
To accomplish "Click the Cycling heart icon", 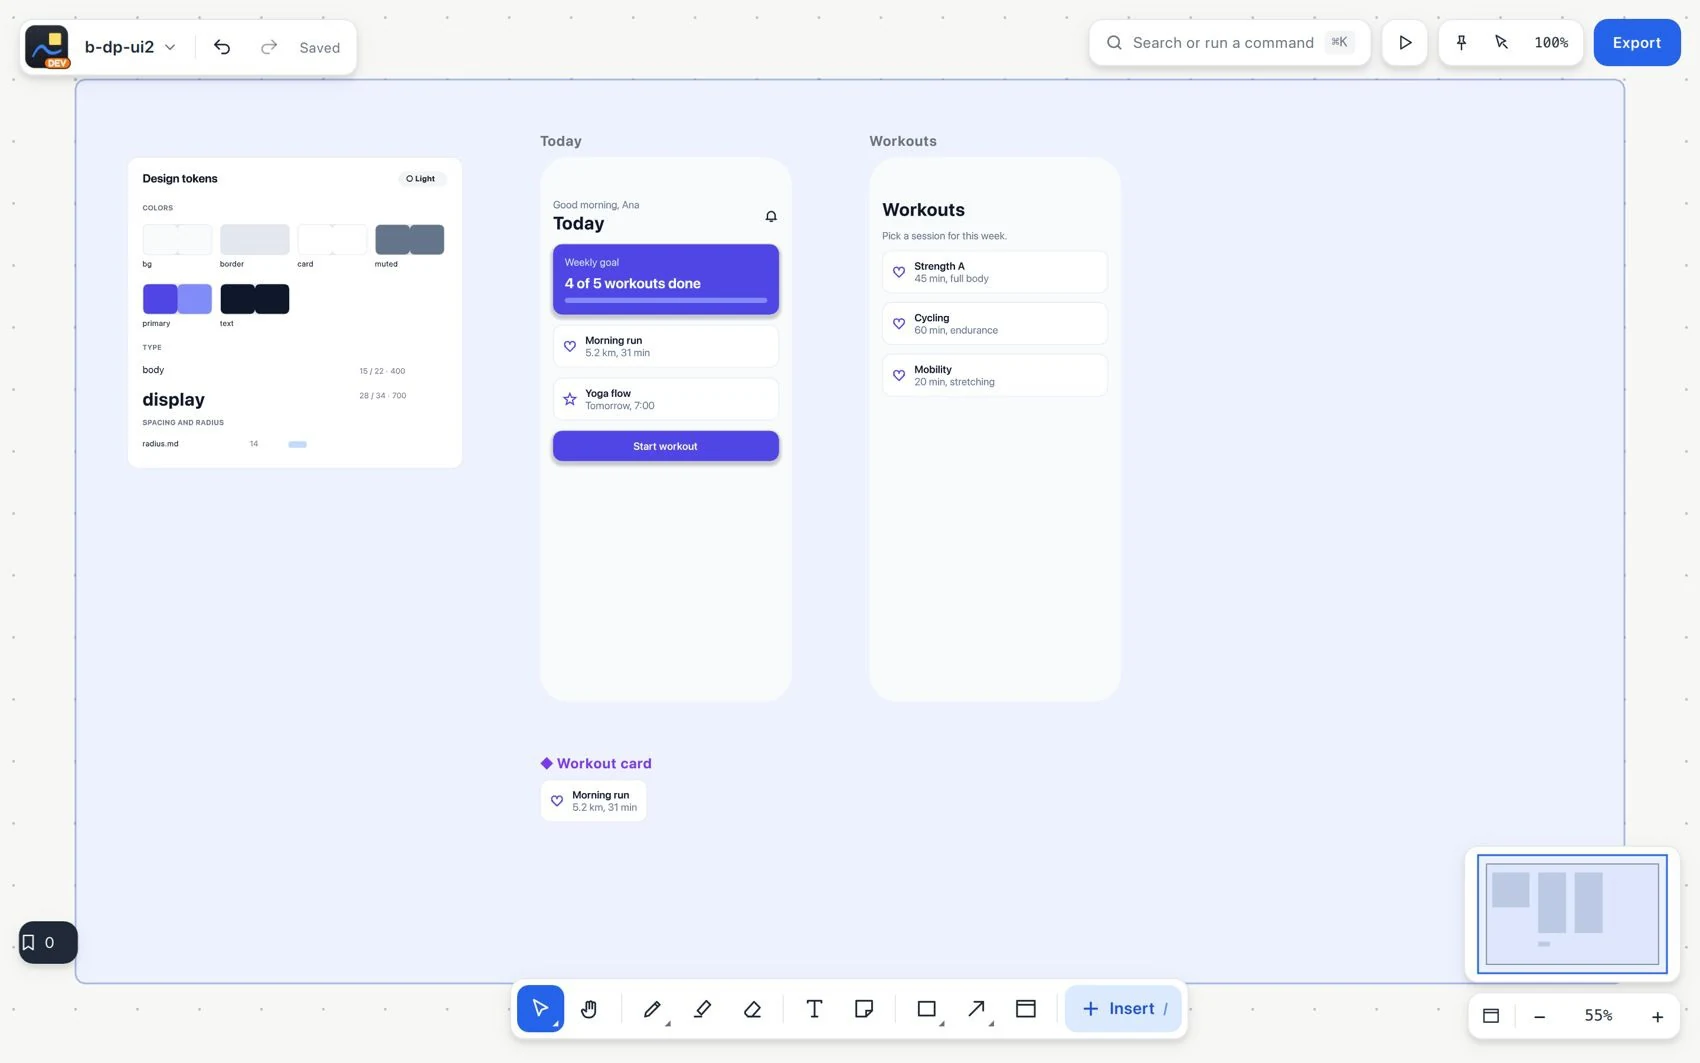I will pos(899,324).
